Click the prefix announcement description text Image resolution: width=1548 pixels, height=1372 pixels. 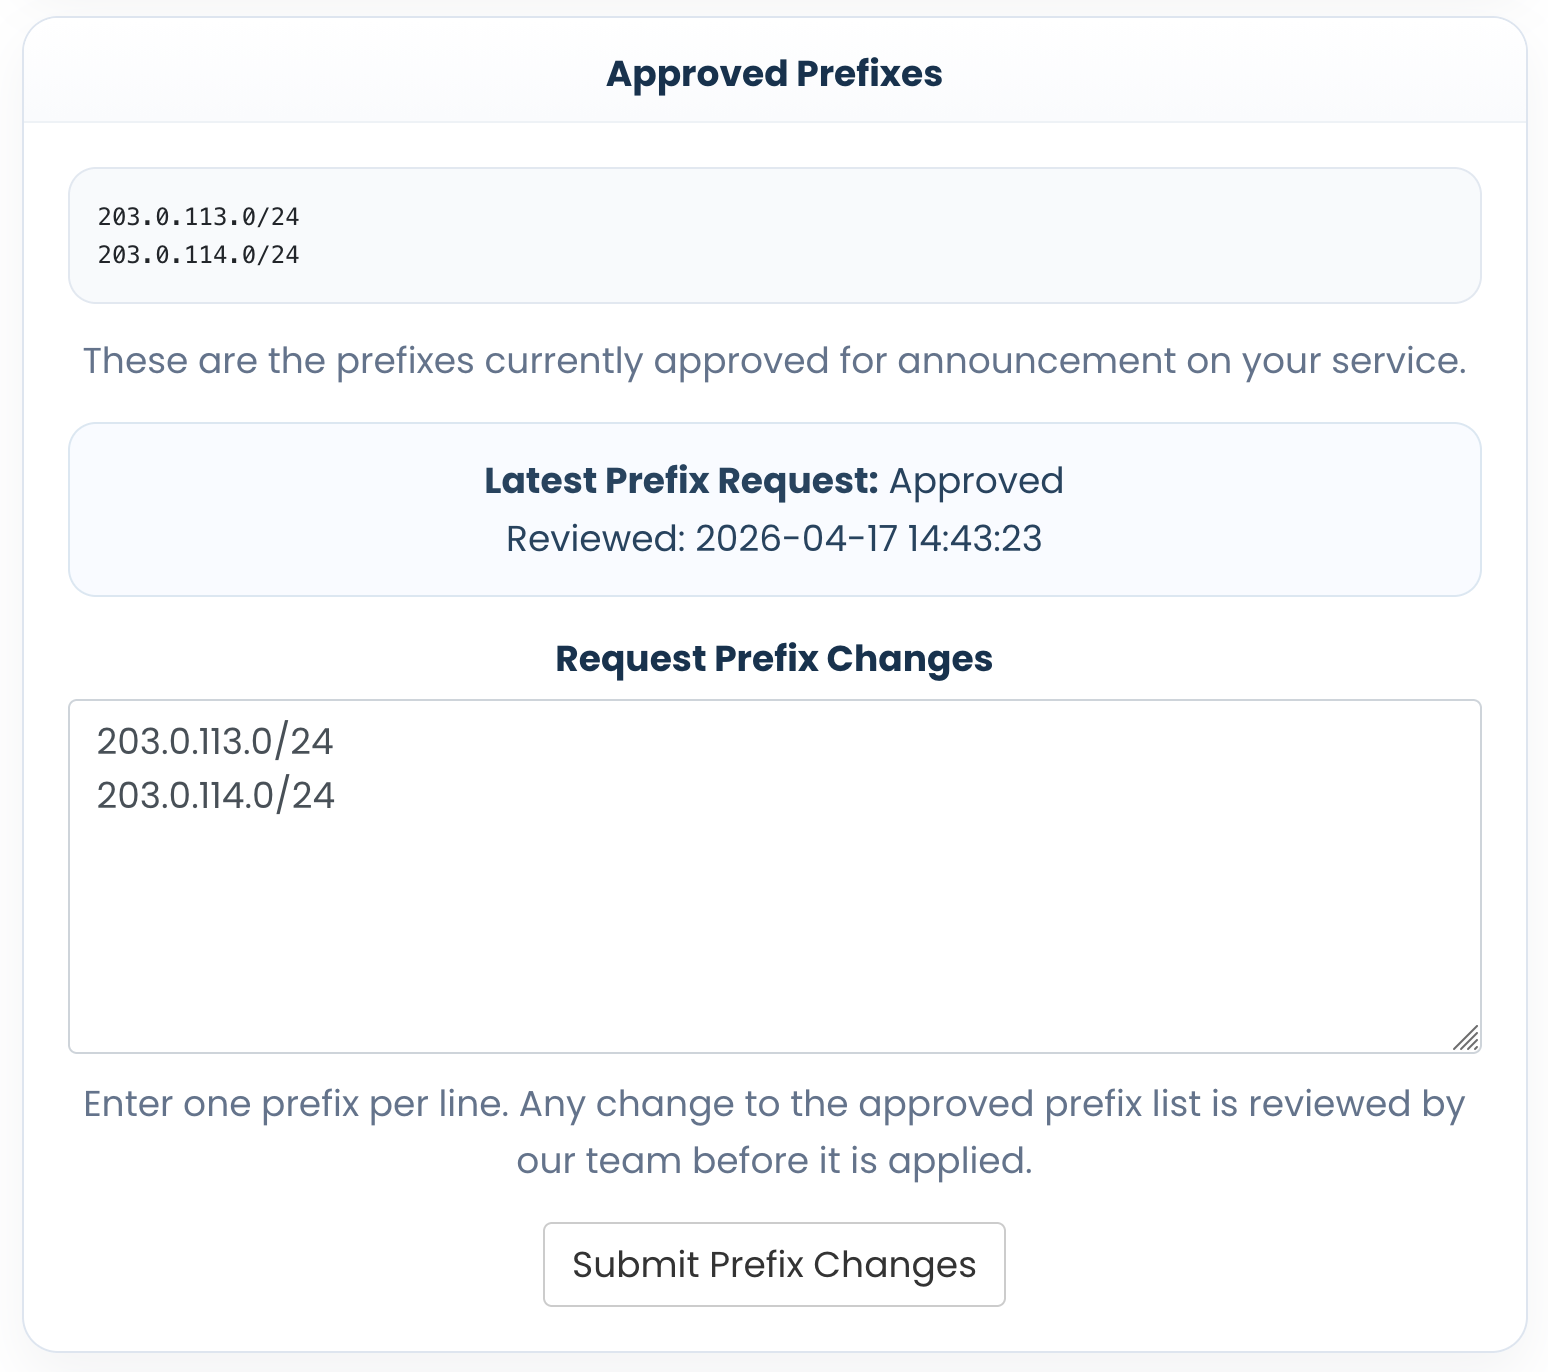click(x=774, y=361)
